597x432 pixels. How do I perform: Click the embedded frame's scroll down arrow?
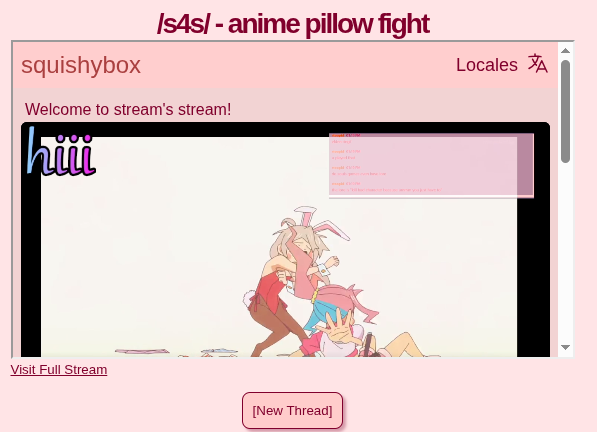pyautogui.click(x=565, y=348)
